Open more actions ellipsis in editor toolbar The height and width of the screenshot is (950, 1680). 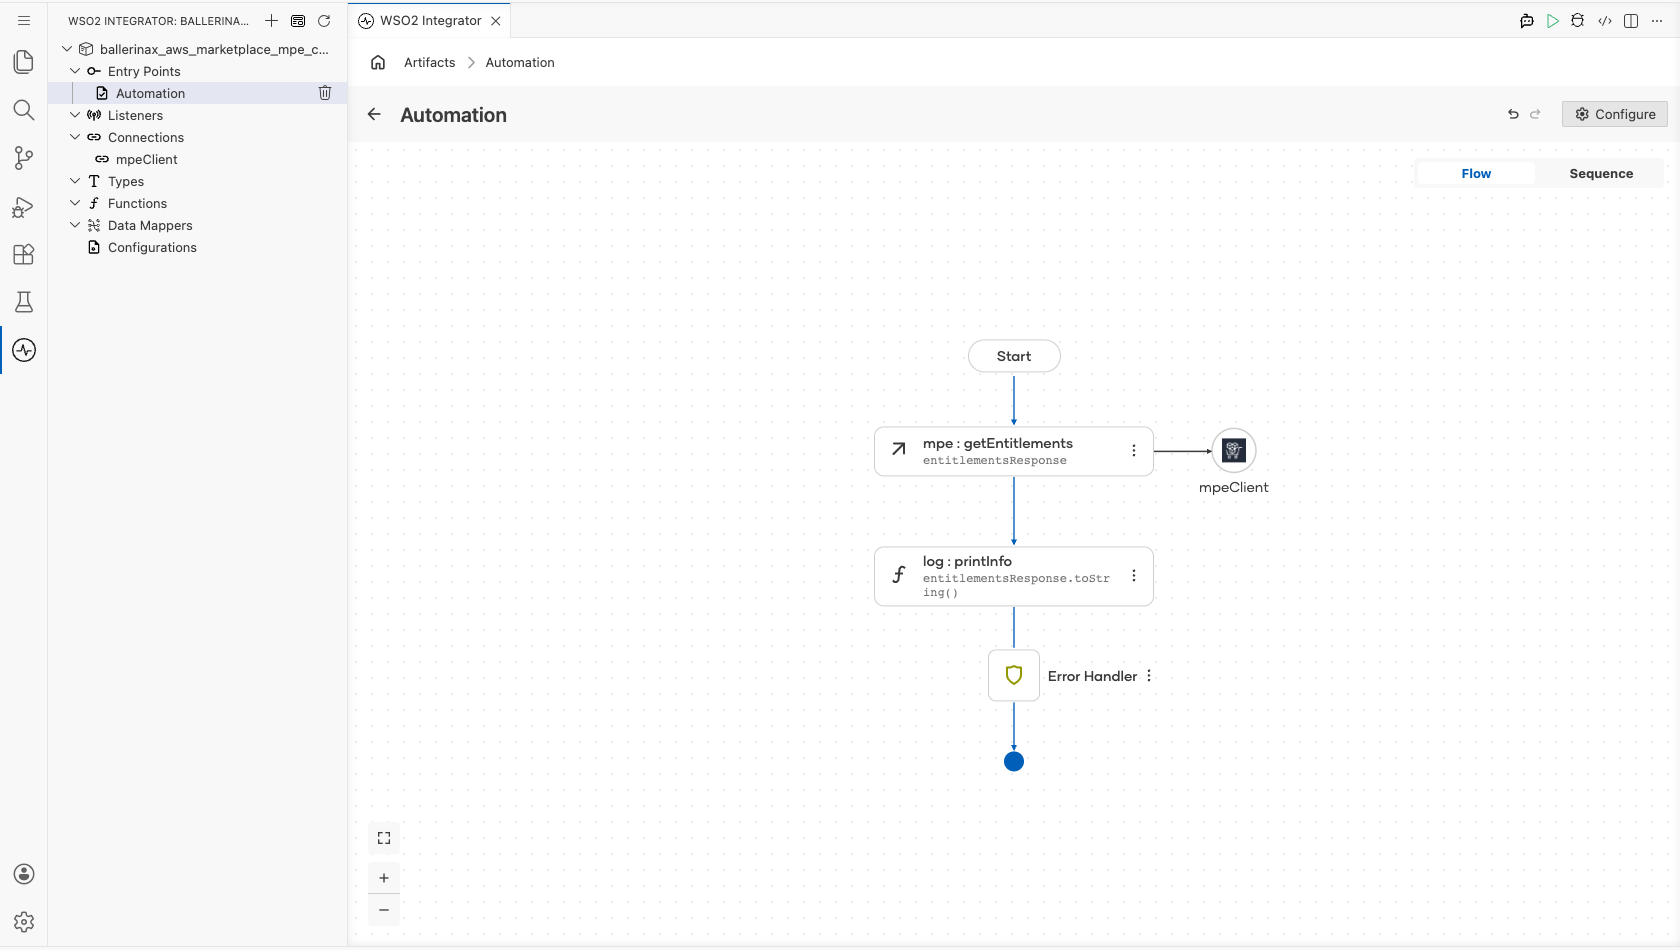click(1657, 20)
